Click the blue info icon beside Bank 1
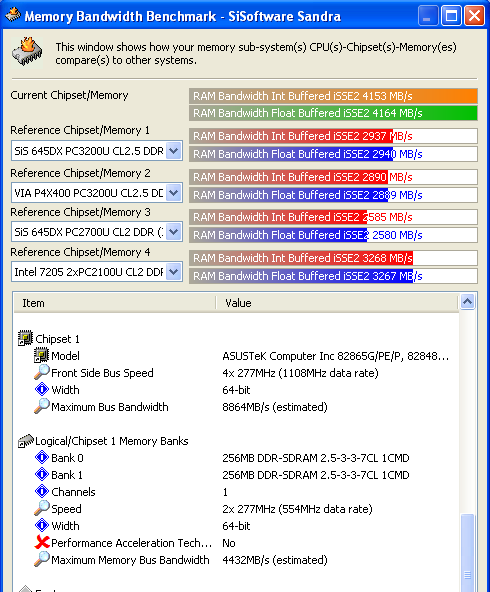 (42, 474)
